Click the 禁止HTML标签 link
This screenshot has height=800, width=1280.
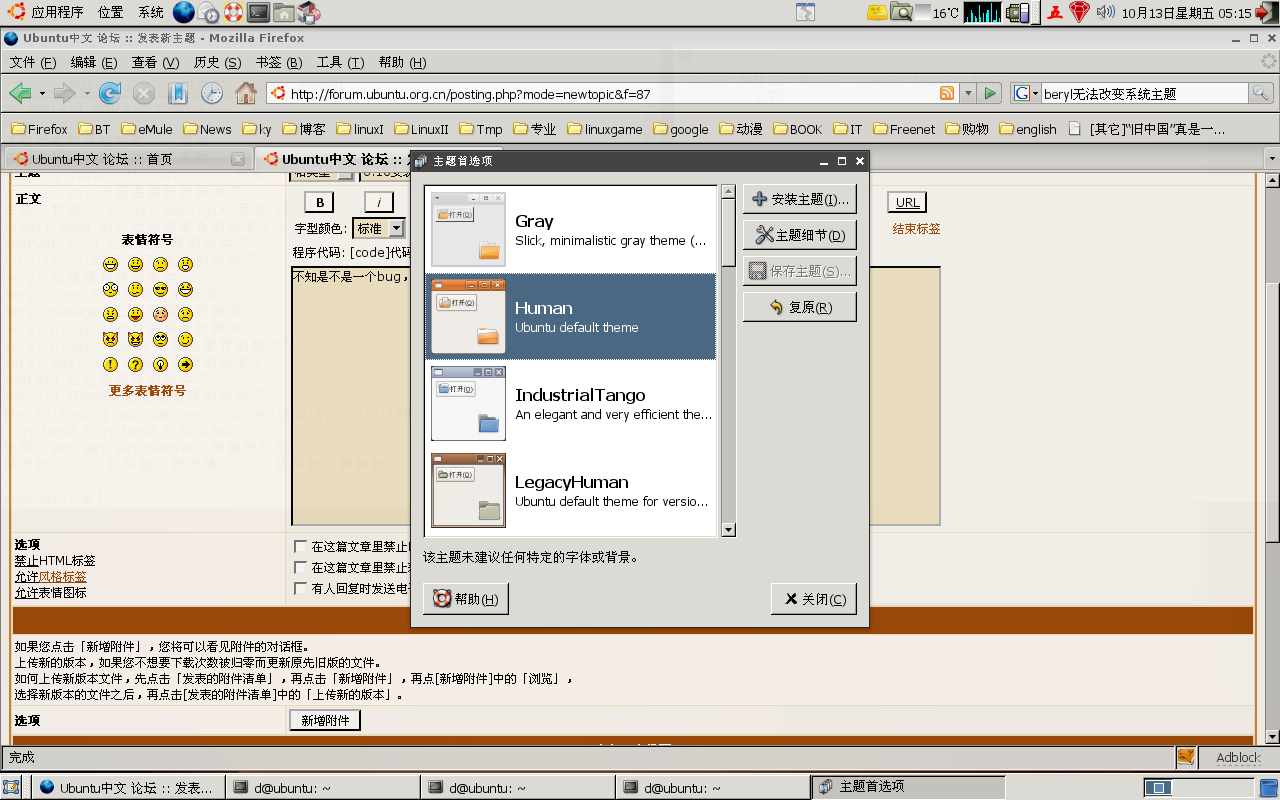coord(55,561)
